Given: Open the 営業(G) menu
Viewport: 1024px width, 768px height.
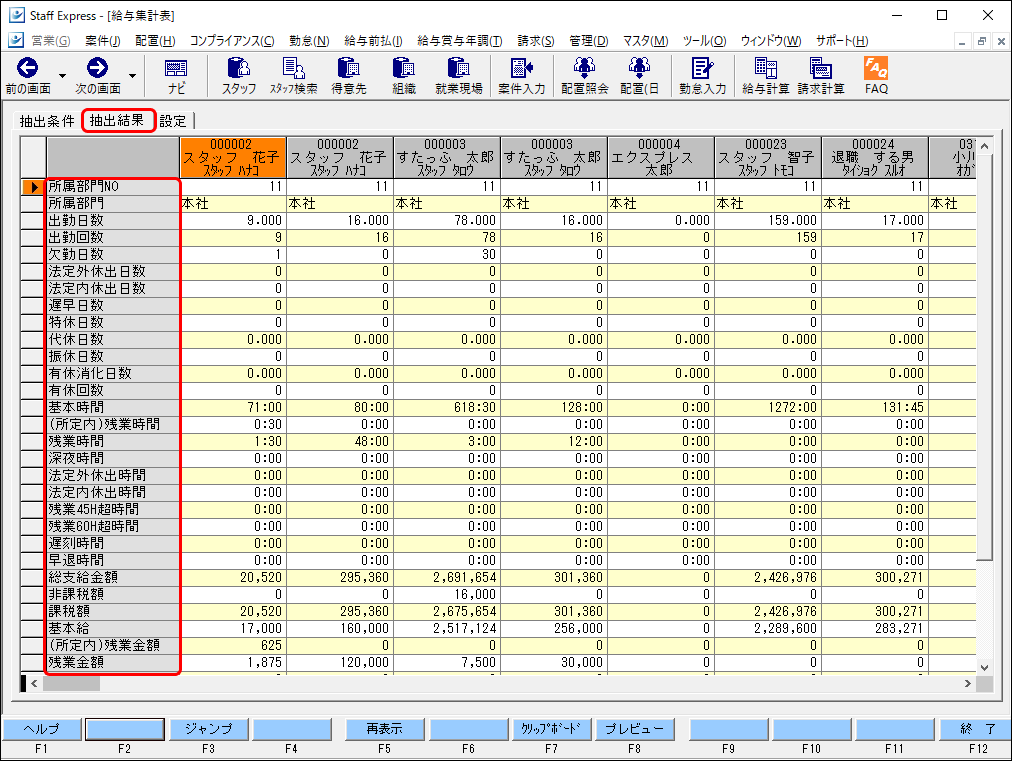Looking at the screenshot, I should coord(51,40).
